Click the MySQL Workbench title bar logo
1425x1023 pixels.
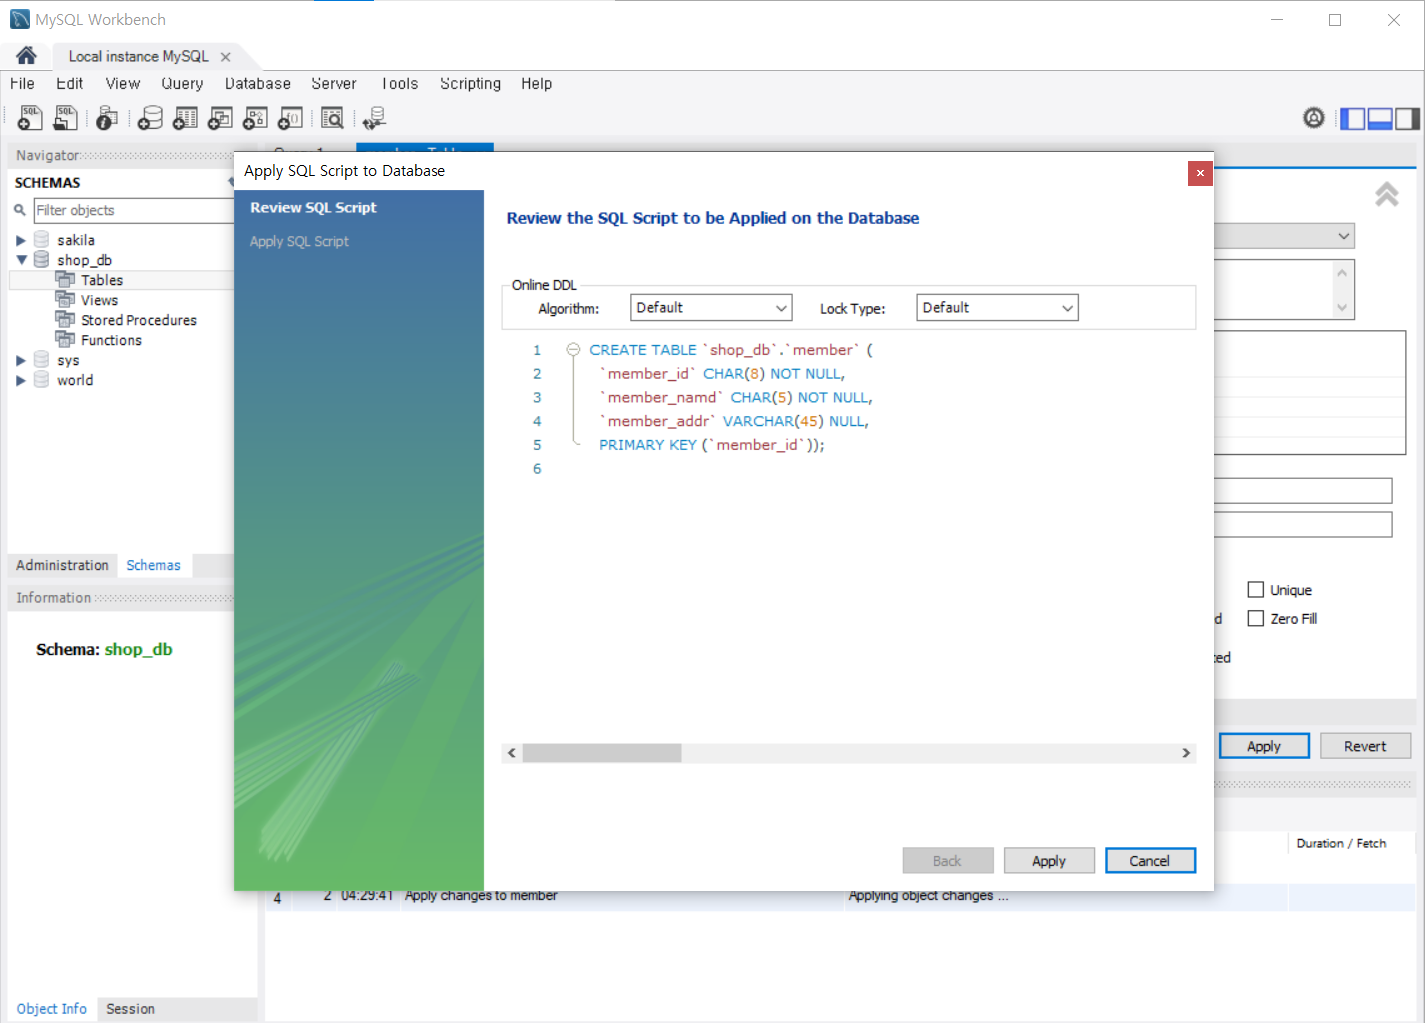pyautogui.click(x=19, y=19)
